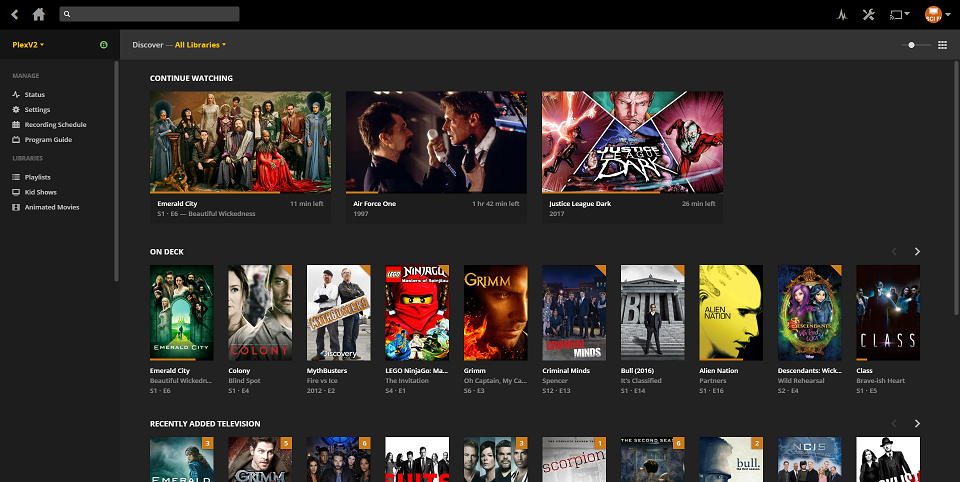
Task: Go to previous On Deck page arrow
Action: tap(894, 252)
